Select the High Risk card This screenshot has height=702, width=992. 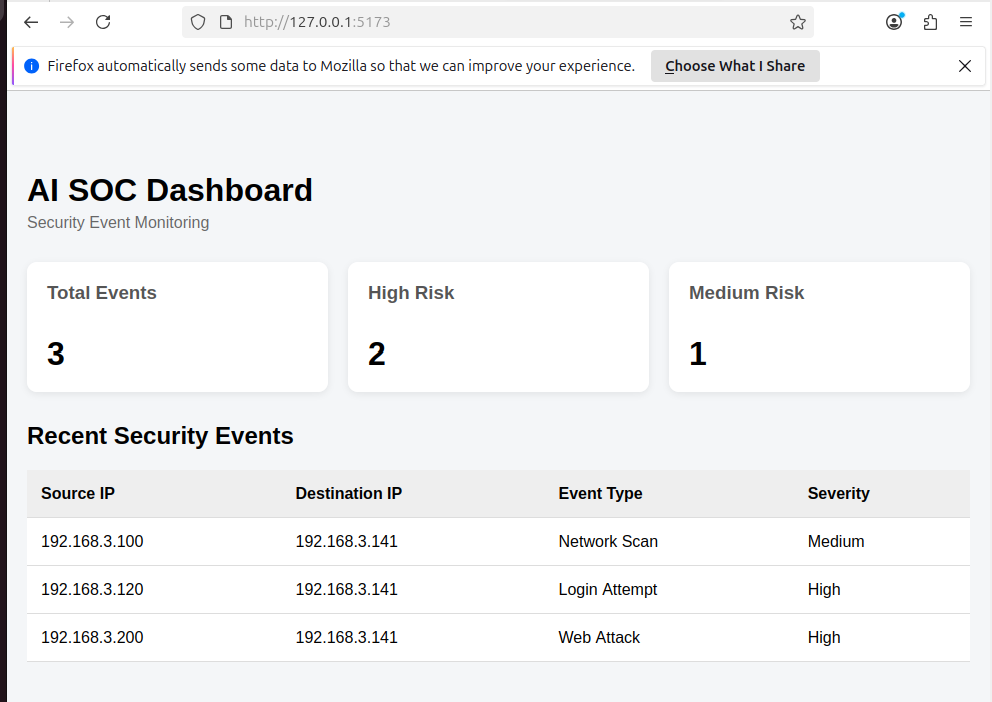tap(499, 327)
